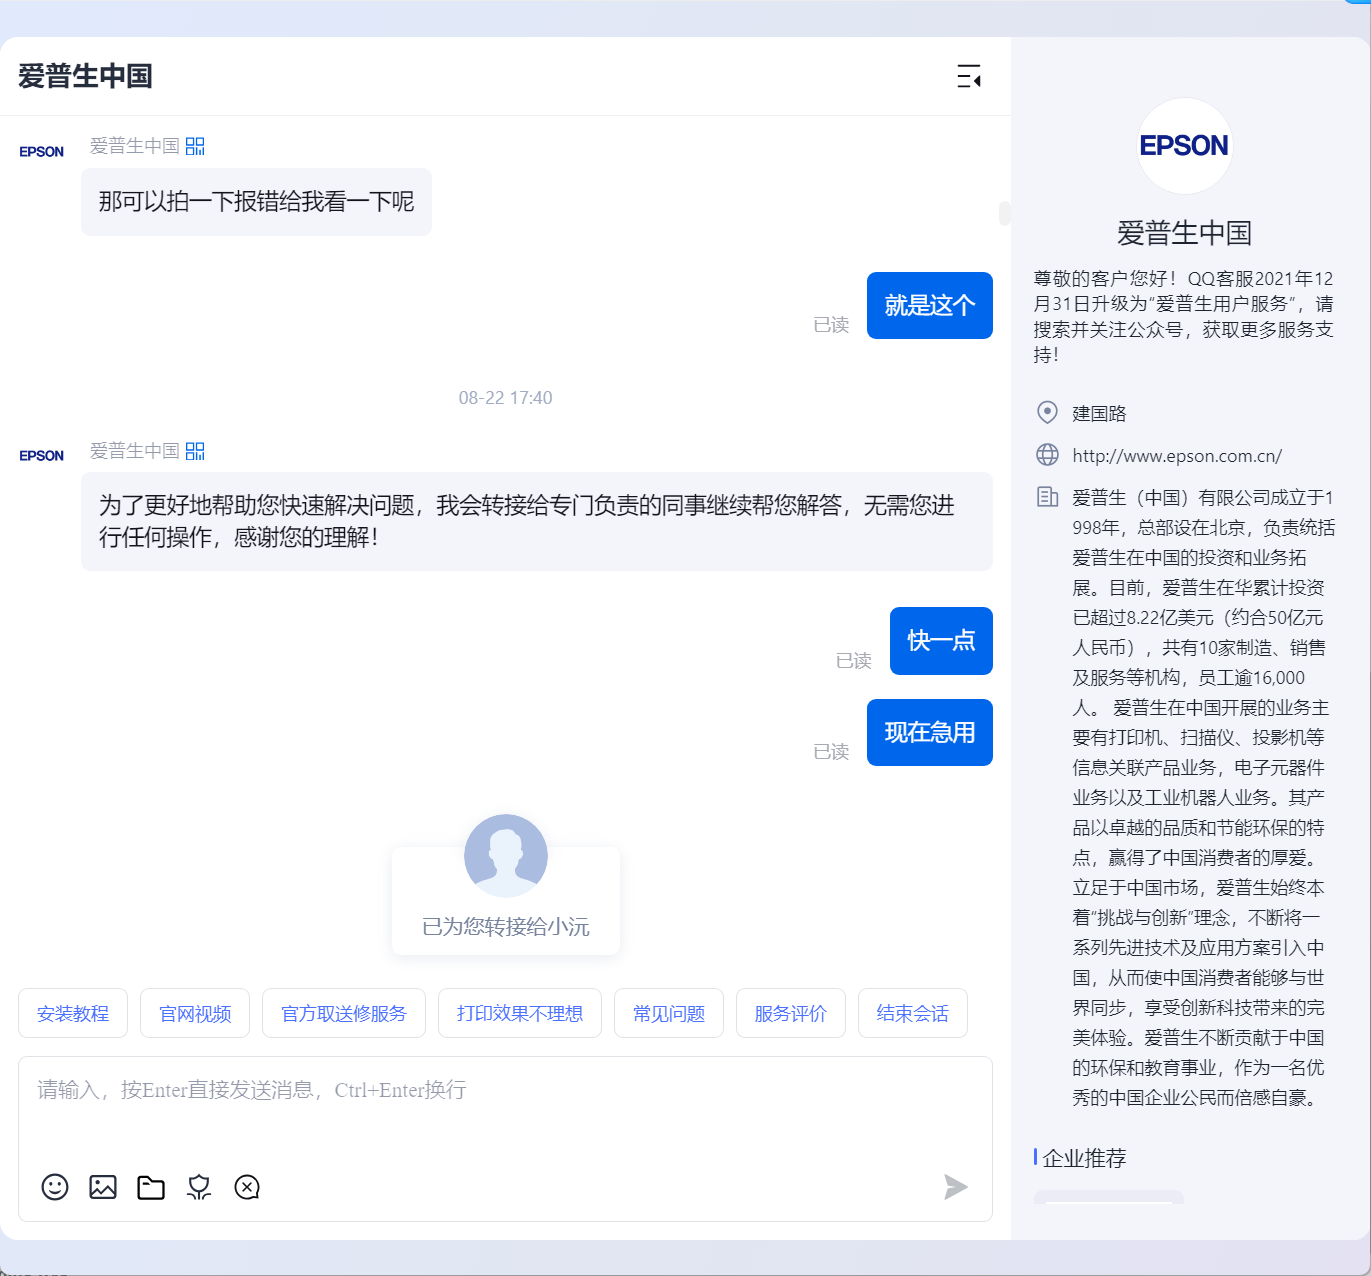The width and height of the screenshot is (1371, 1276).
Task: Click sidebar 爱普生中国 company name
Action: click(x=1185, y=233)
